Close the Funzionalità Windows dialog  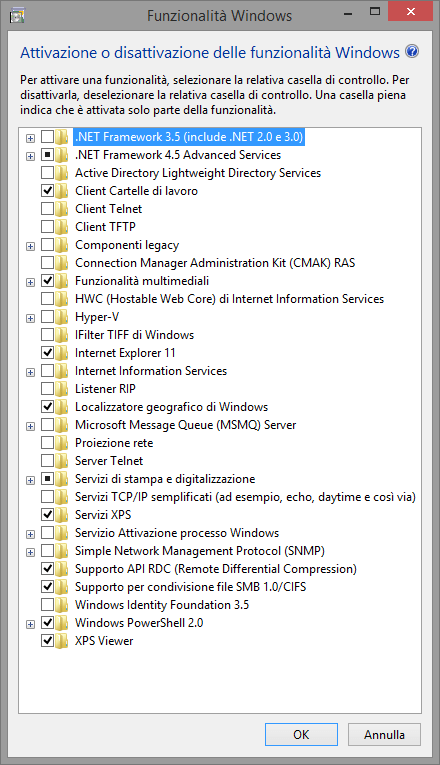pyautogui.click(x=410, y=12)
